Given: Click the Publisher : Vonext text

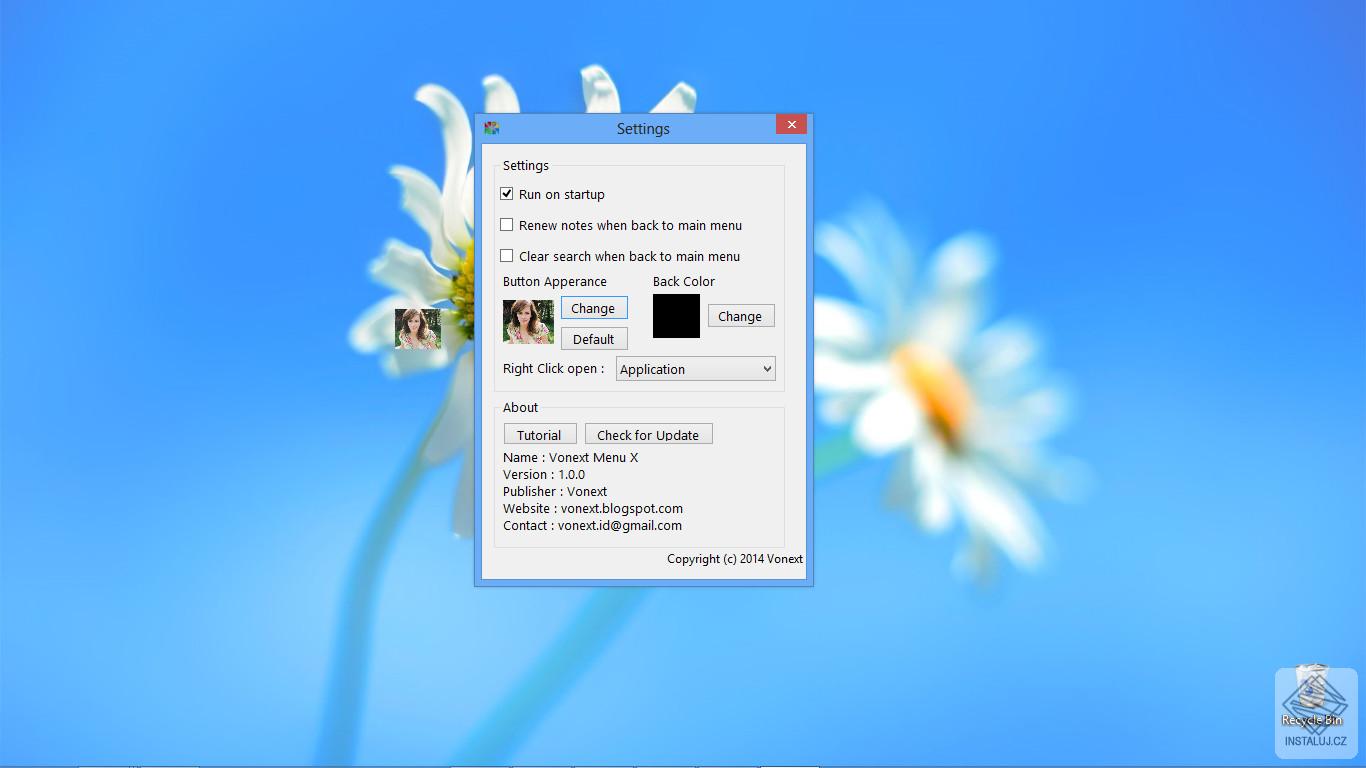Looking at the screenshot, I should pyautogui.click(x=555, y=491).
